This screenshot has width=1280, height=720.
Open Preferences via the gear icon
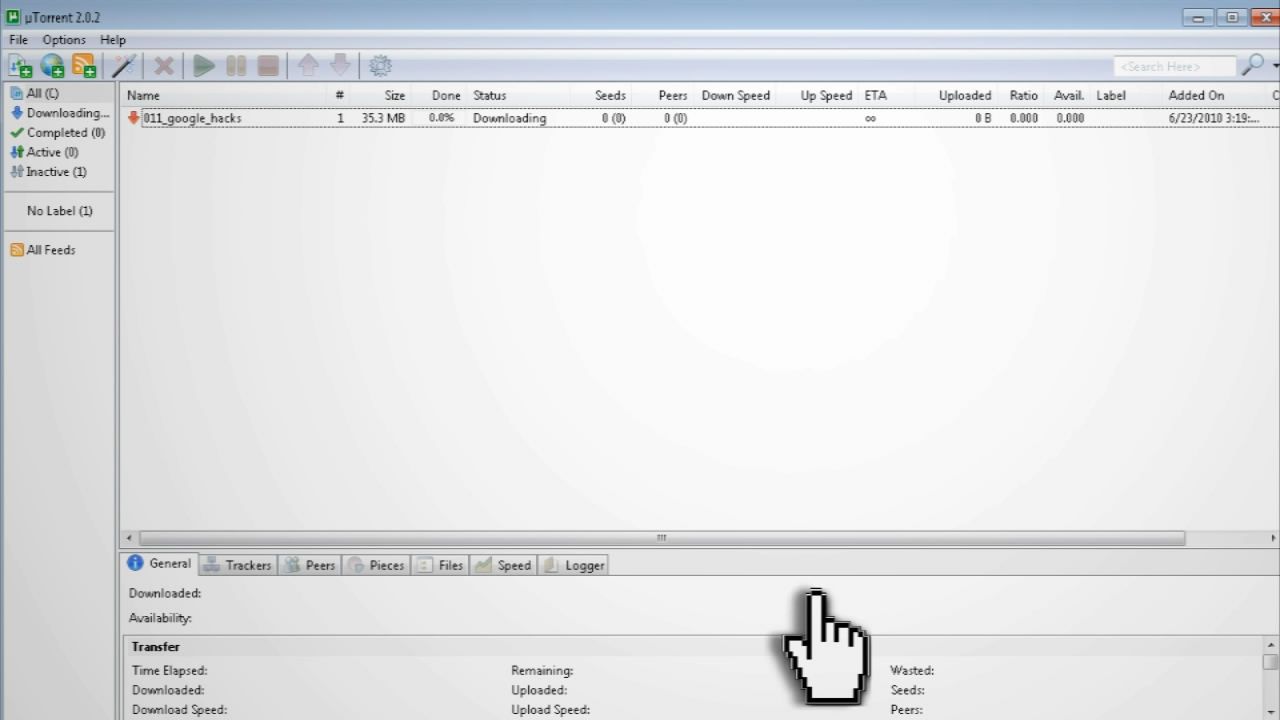click(x=380, y=65)
